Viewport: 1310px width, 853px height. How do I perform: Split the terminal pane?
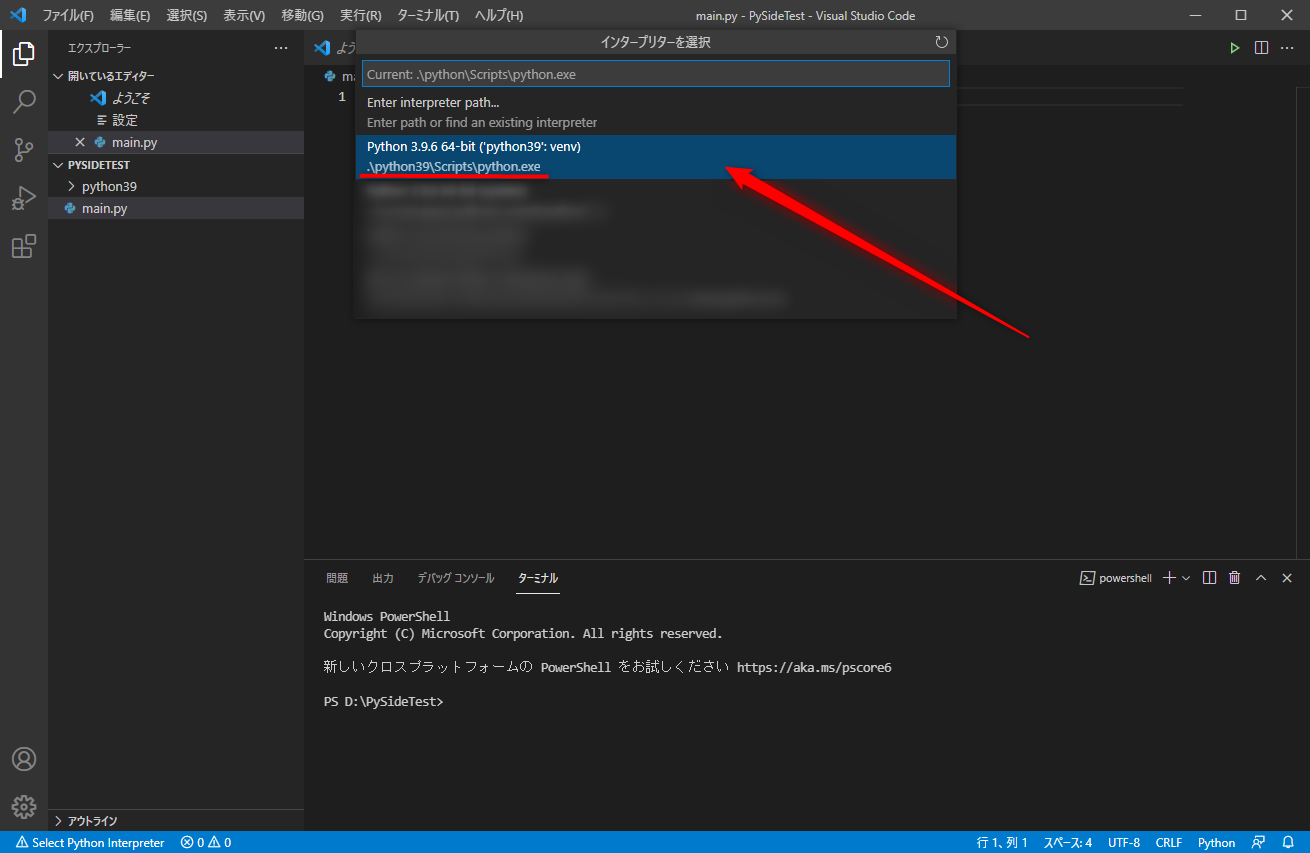point(1209,578)
